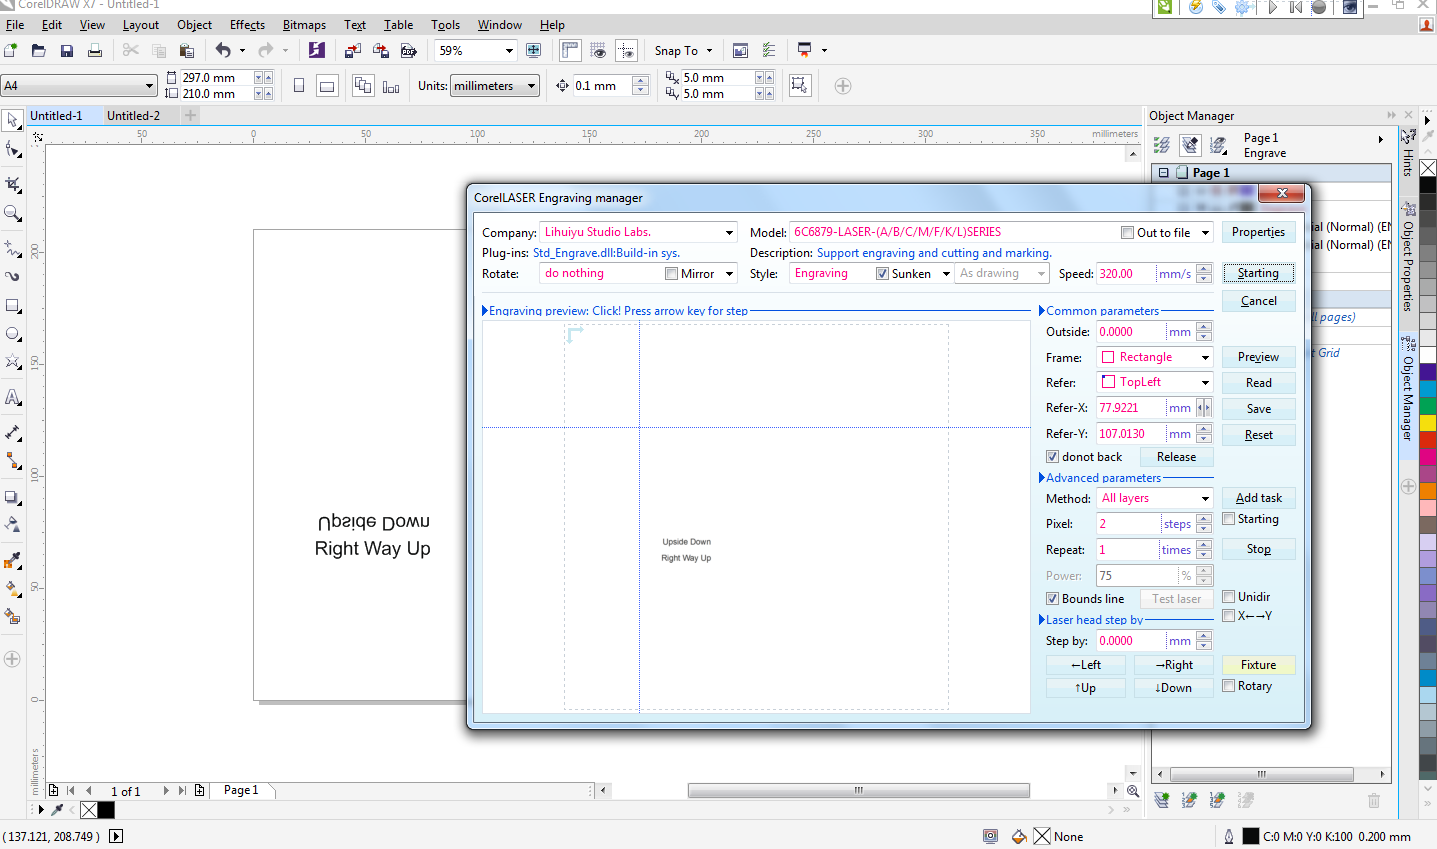Select the Rectangle tool in toolbox

tap(13, 305)
